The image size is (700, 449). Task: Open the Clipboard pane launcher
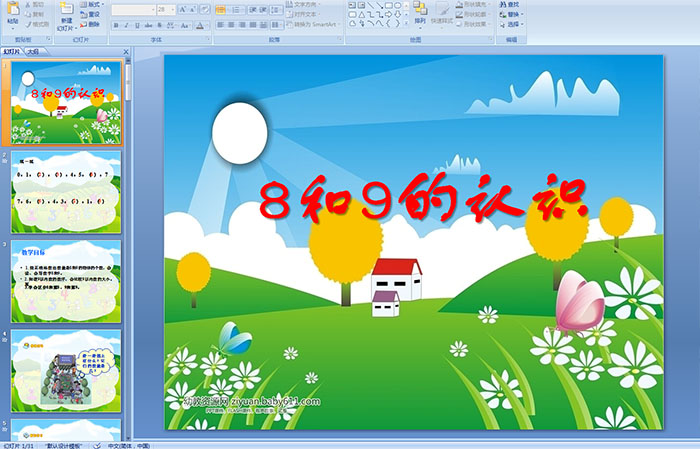(48, 40)
